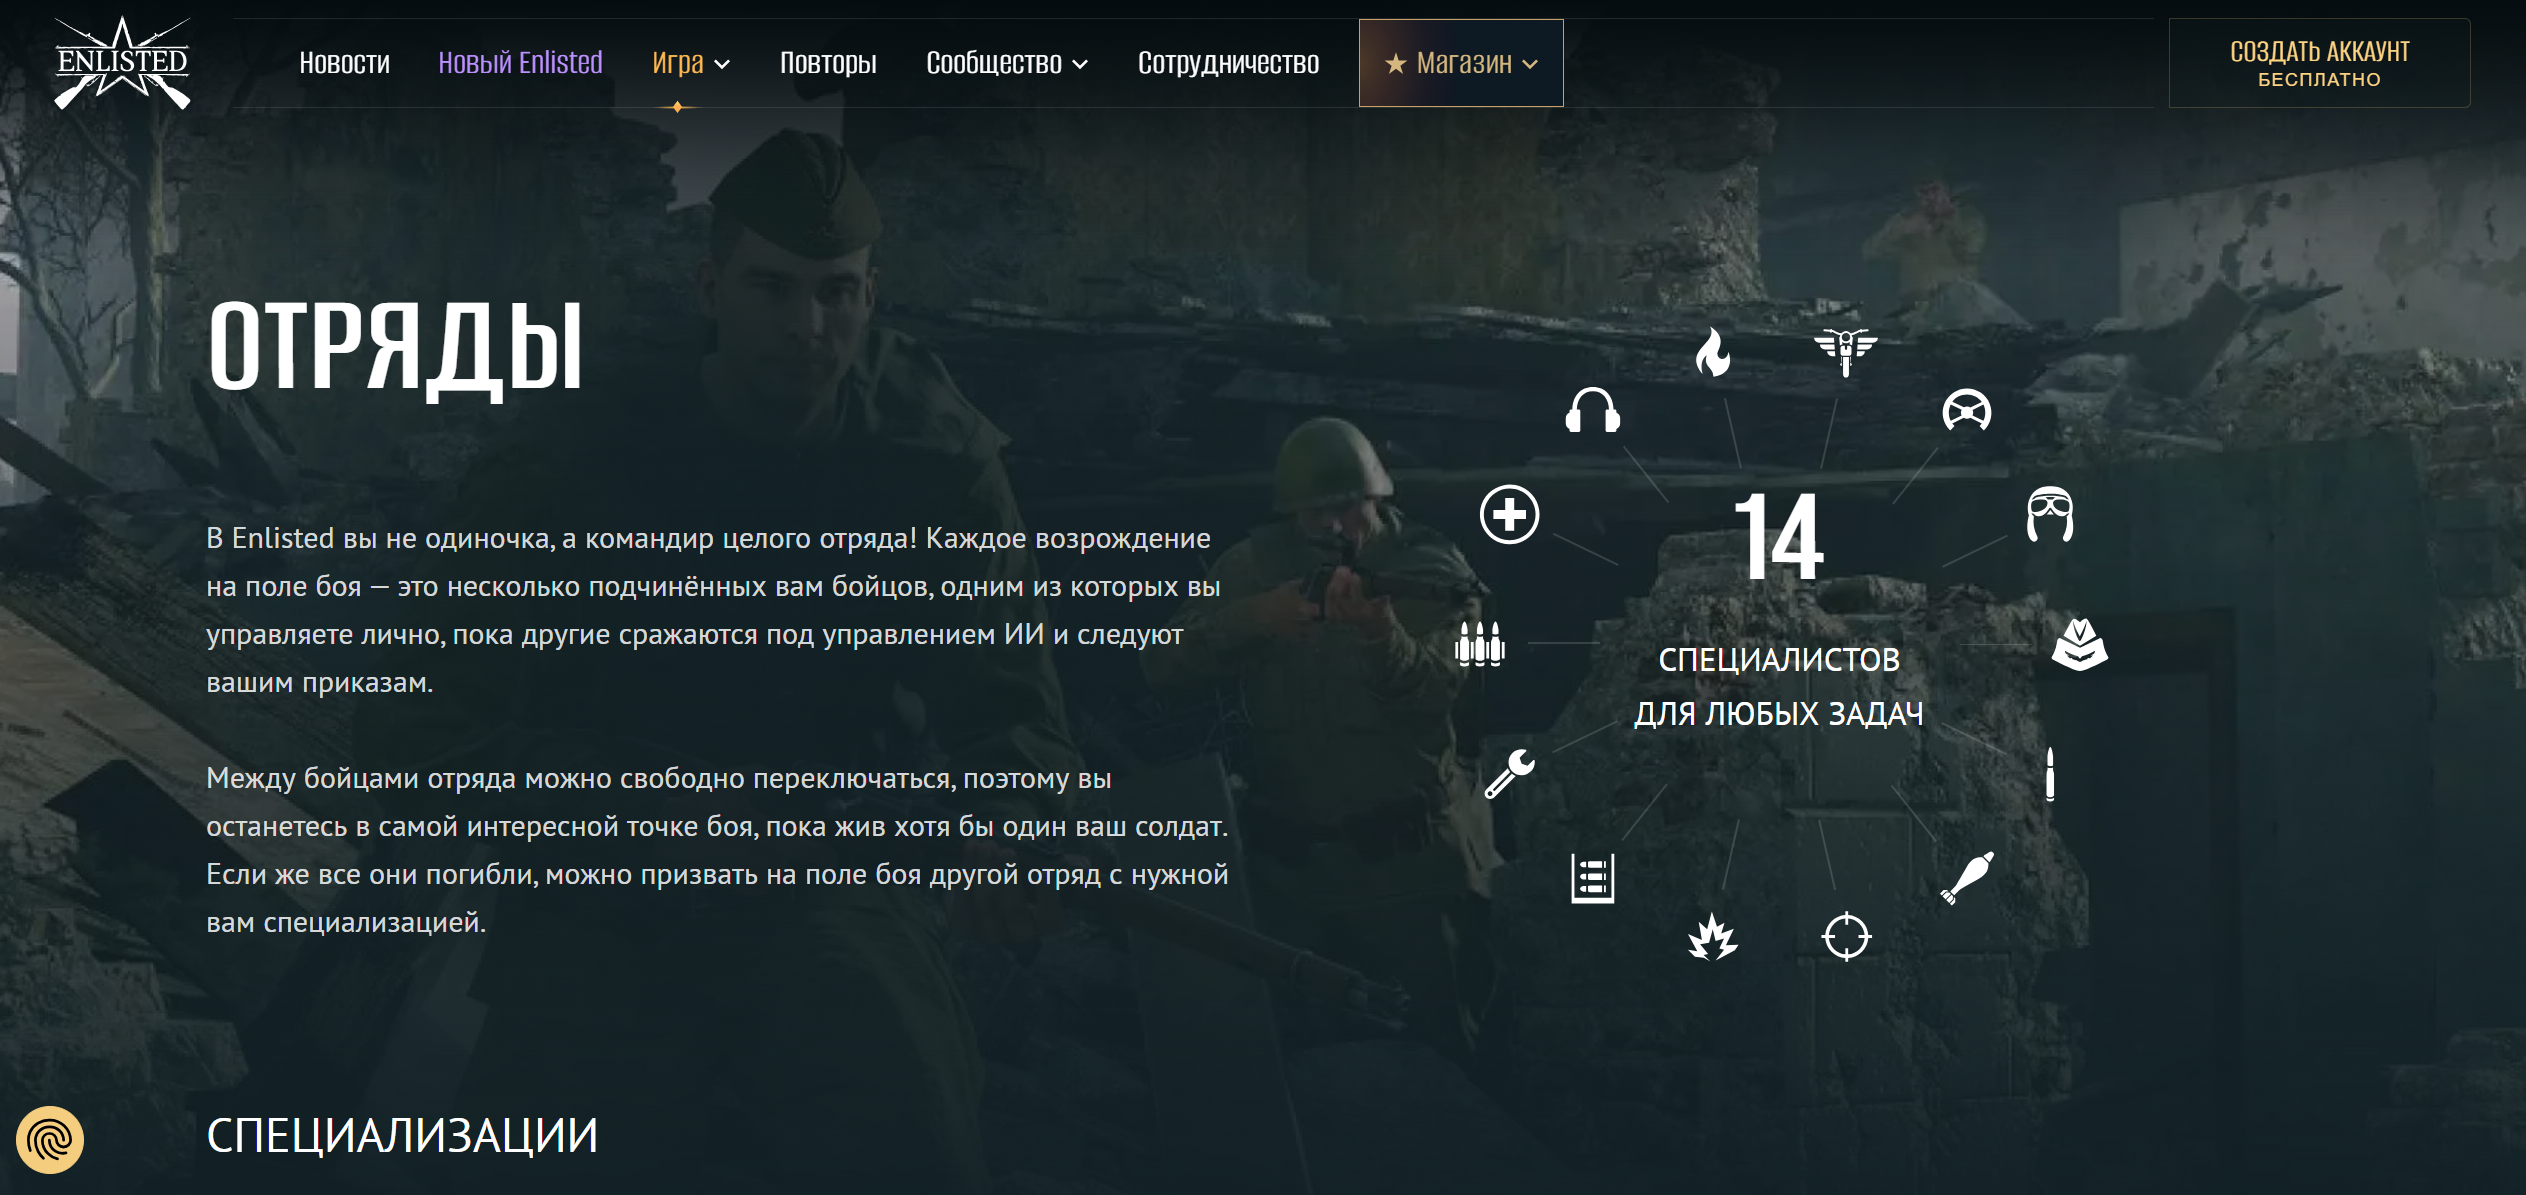Expand the Игра dropdown menu
The width and height of the screenshot is (2526, 1195).
point(691,63)
